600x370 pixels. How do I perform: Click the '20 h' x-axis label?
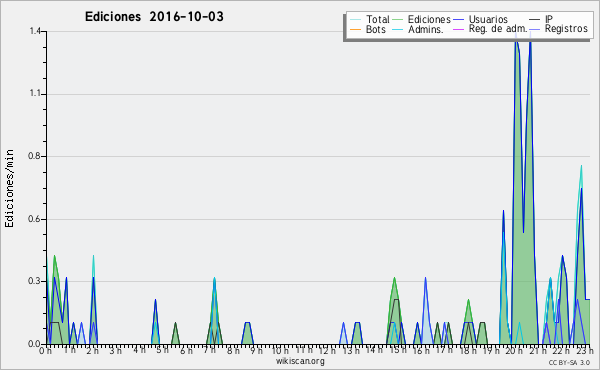tap(515, 351)
